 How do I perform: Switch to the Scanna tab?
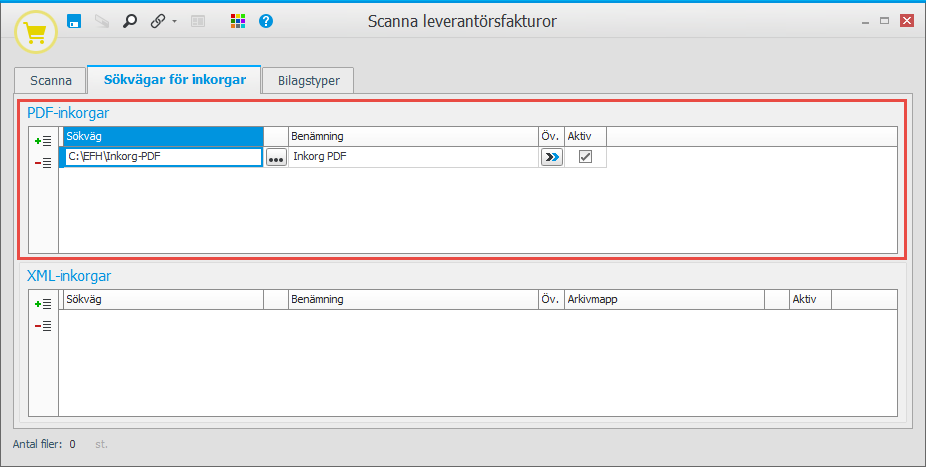coord(51,81)
